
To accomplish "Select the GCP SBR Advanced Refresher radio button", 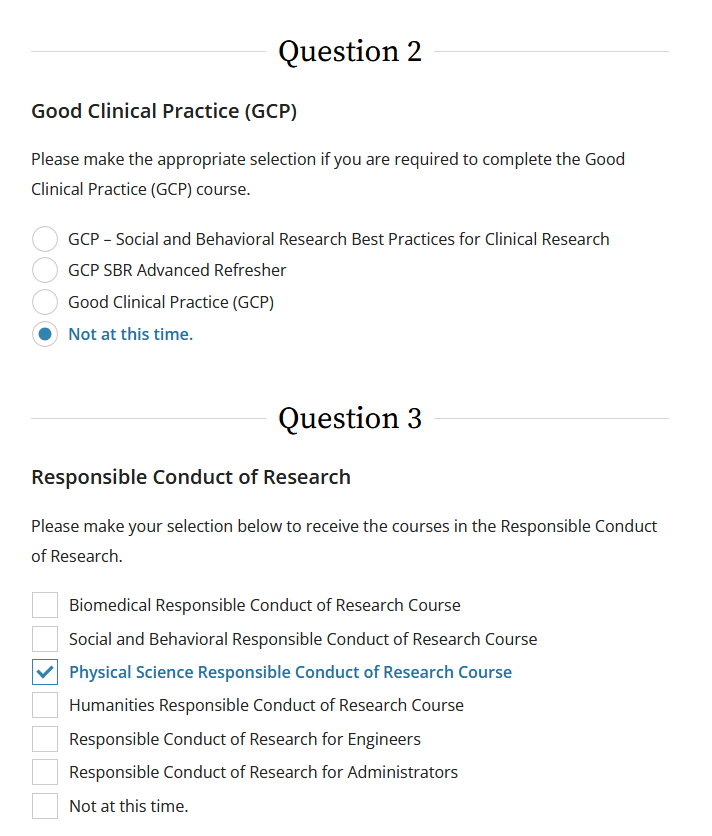I will click(x=44, y=270).
